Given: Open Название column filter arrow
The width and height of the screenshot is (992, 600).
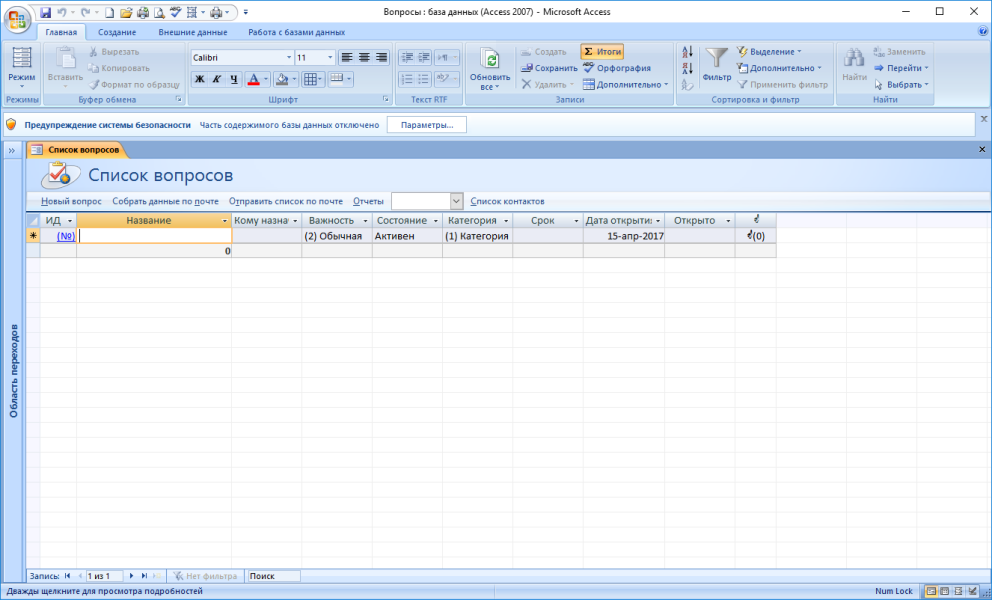Looking at the screenshot, I should pos(225,221).
